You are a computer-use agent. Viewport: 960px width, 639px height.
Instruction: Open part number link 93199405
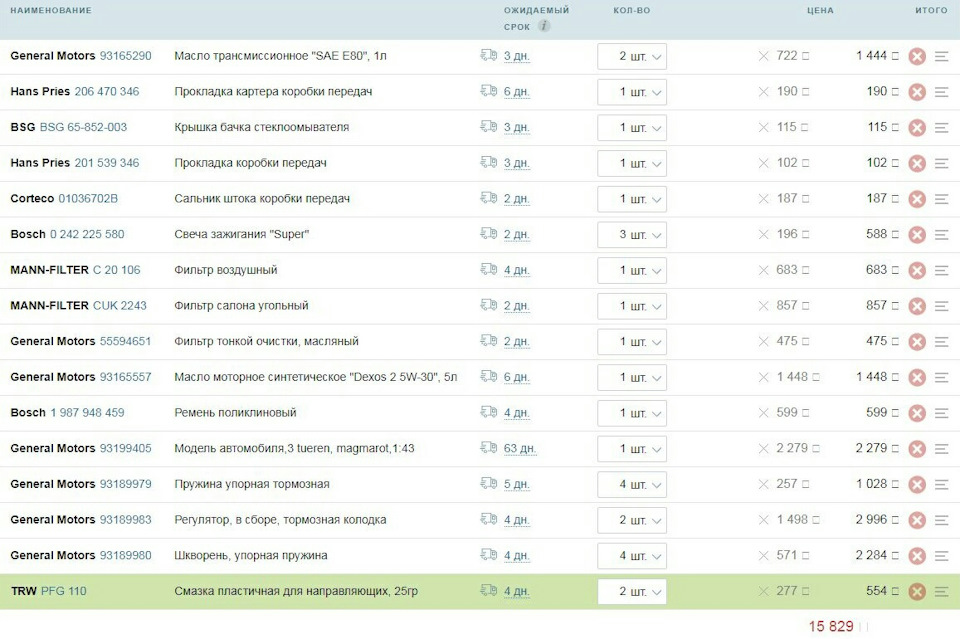pyautogui.click(x=126, y=448)
